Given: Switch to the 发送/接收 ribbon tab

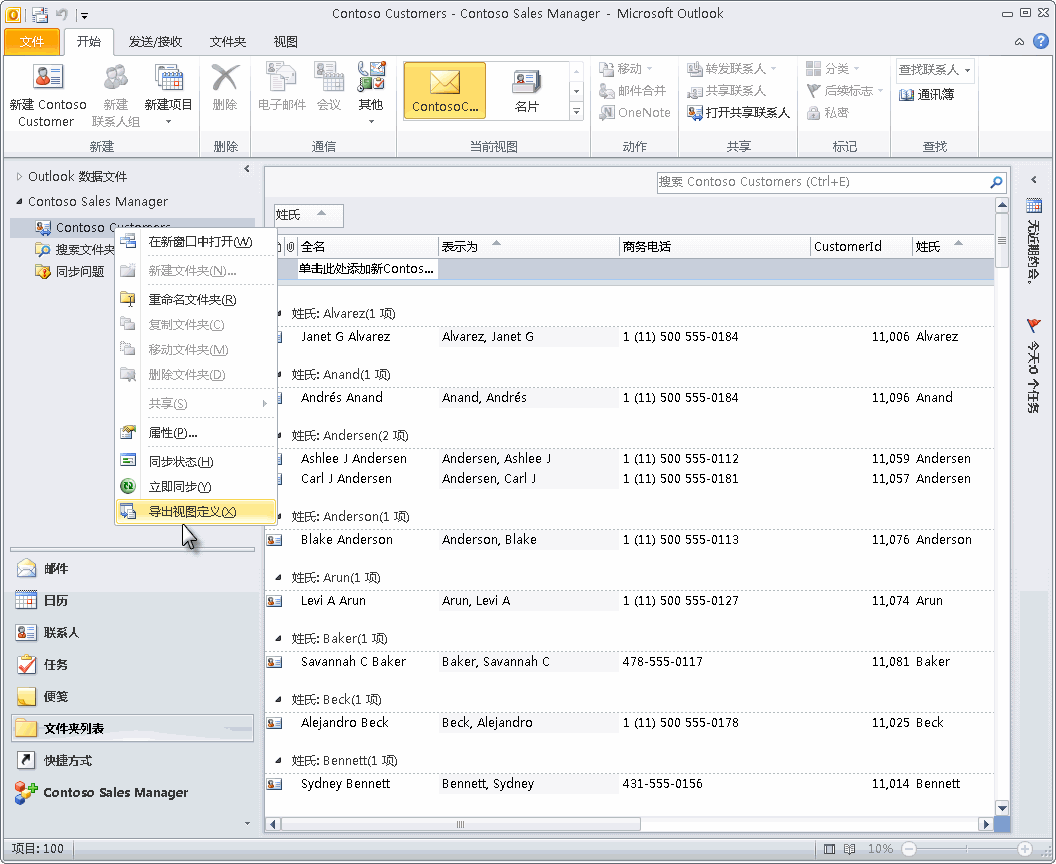Looking at the screenshot, I should click(x=155, y=42).
